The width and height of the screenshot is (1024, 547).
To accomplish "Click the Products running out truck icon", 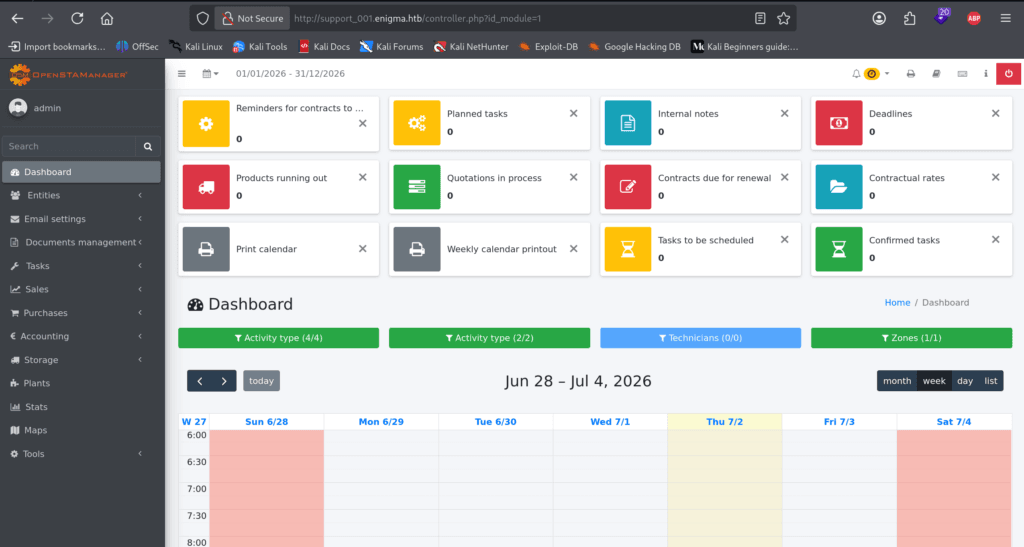I will click(x=206, y=187).
